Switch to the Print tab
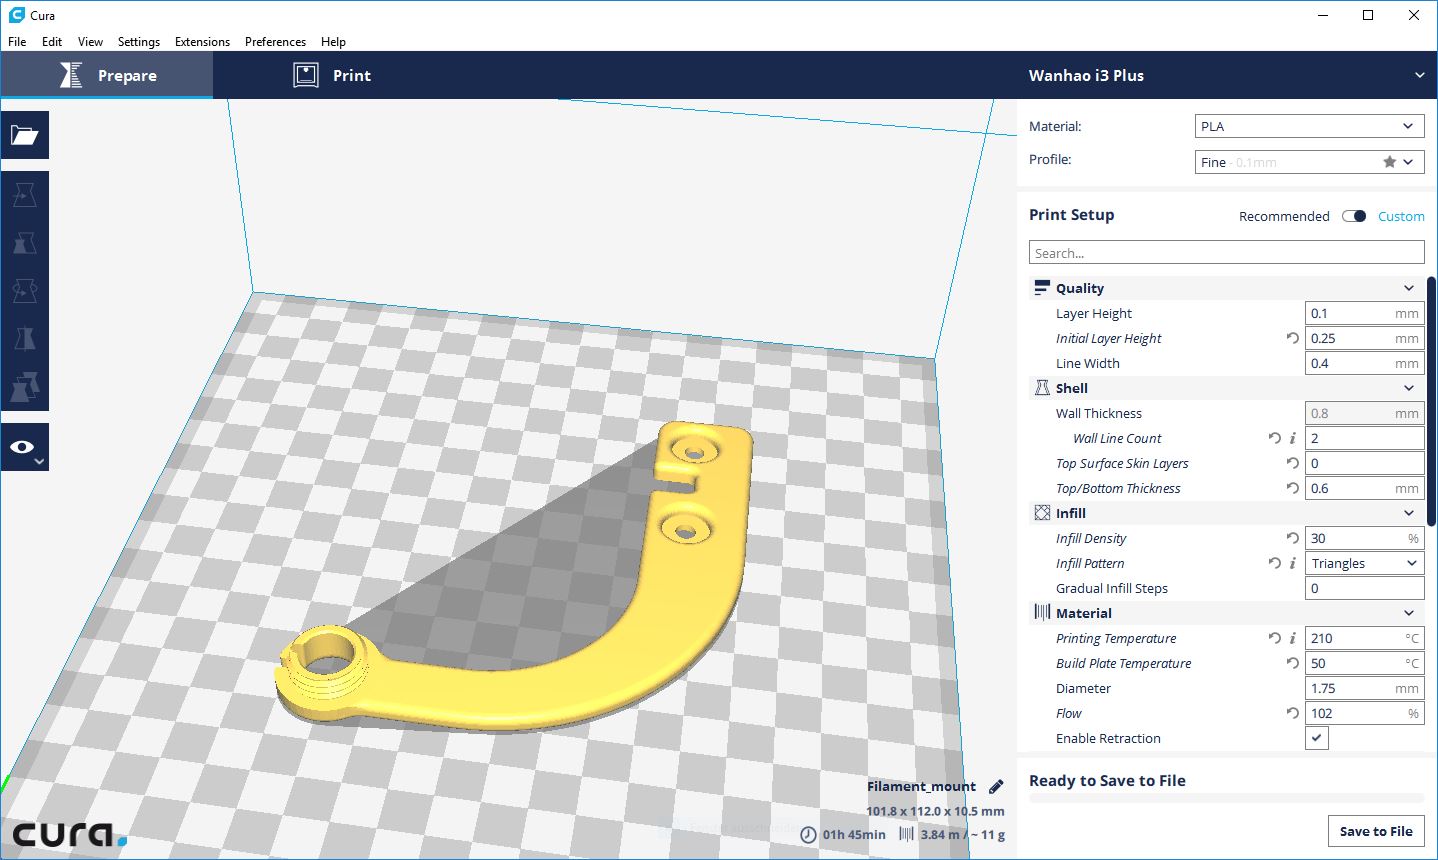Screen dimensions: 1438x860 point(331,75)
